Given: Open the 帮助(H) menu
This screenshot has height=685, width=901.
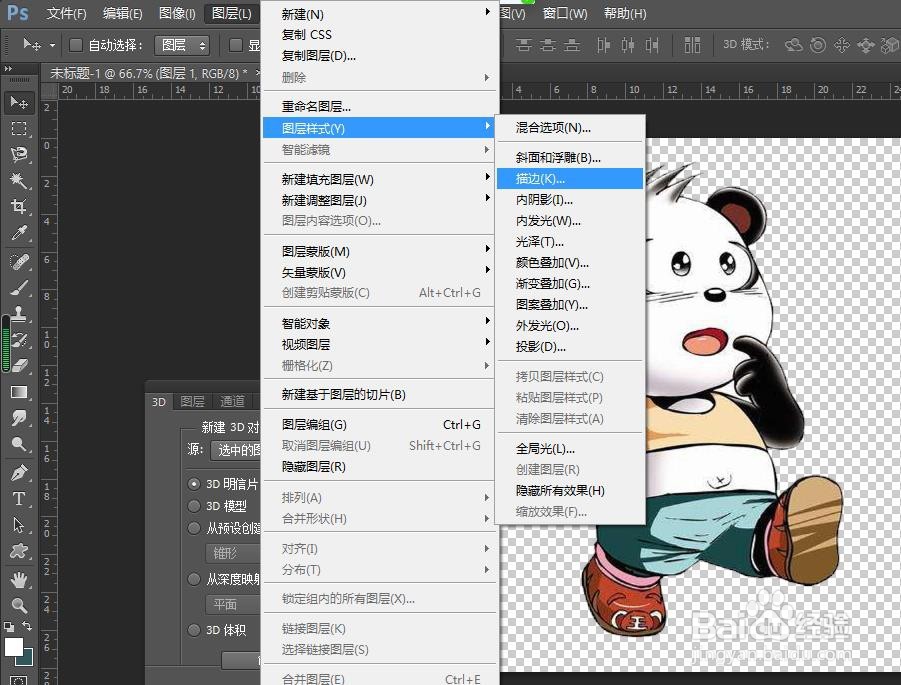Looking at the screenshot, I should pyautogui.click(x=625, y=13).
